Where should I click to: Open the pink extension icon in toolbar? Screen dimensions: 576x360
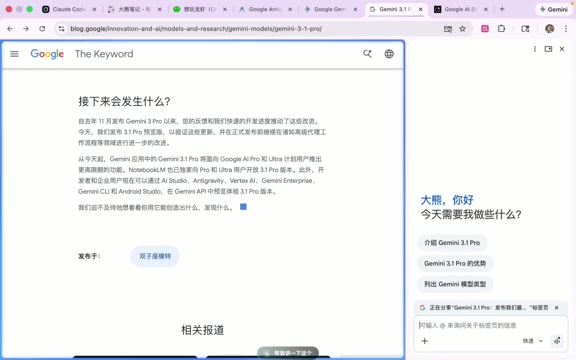(x=485, y=29)
